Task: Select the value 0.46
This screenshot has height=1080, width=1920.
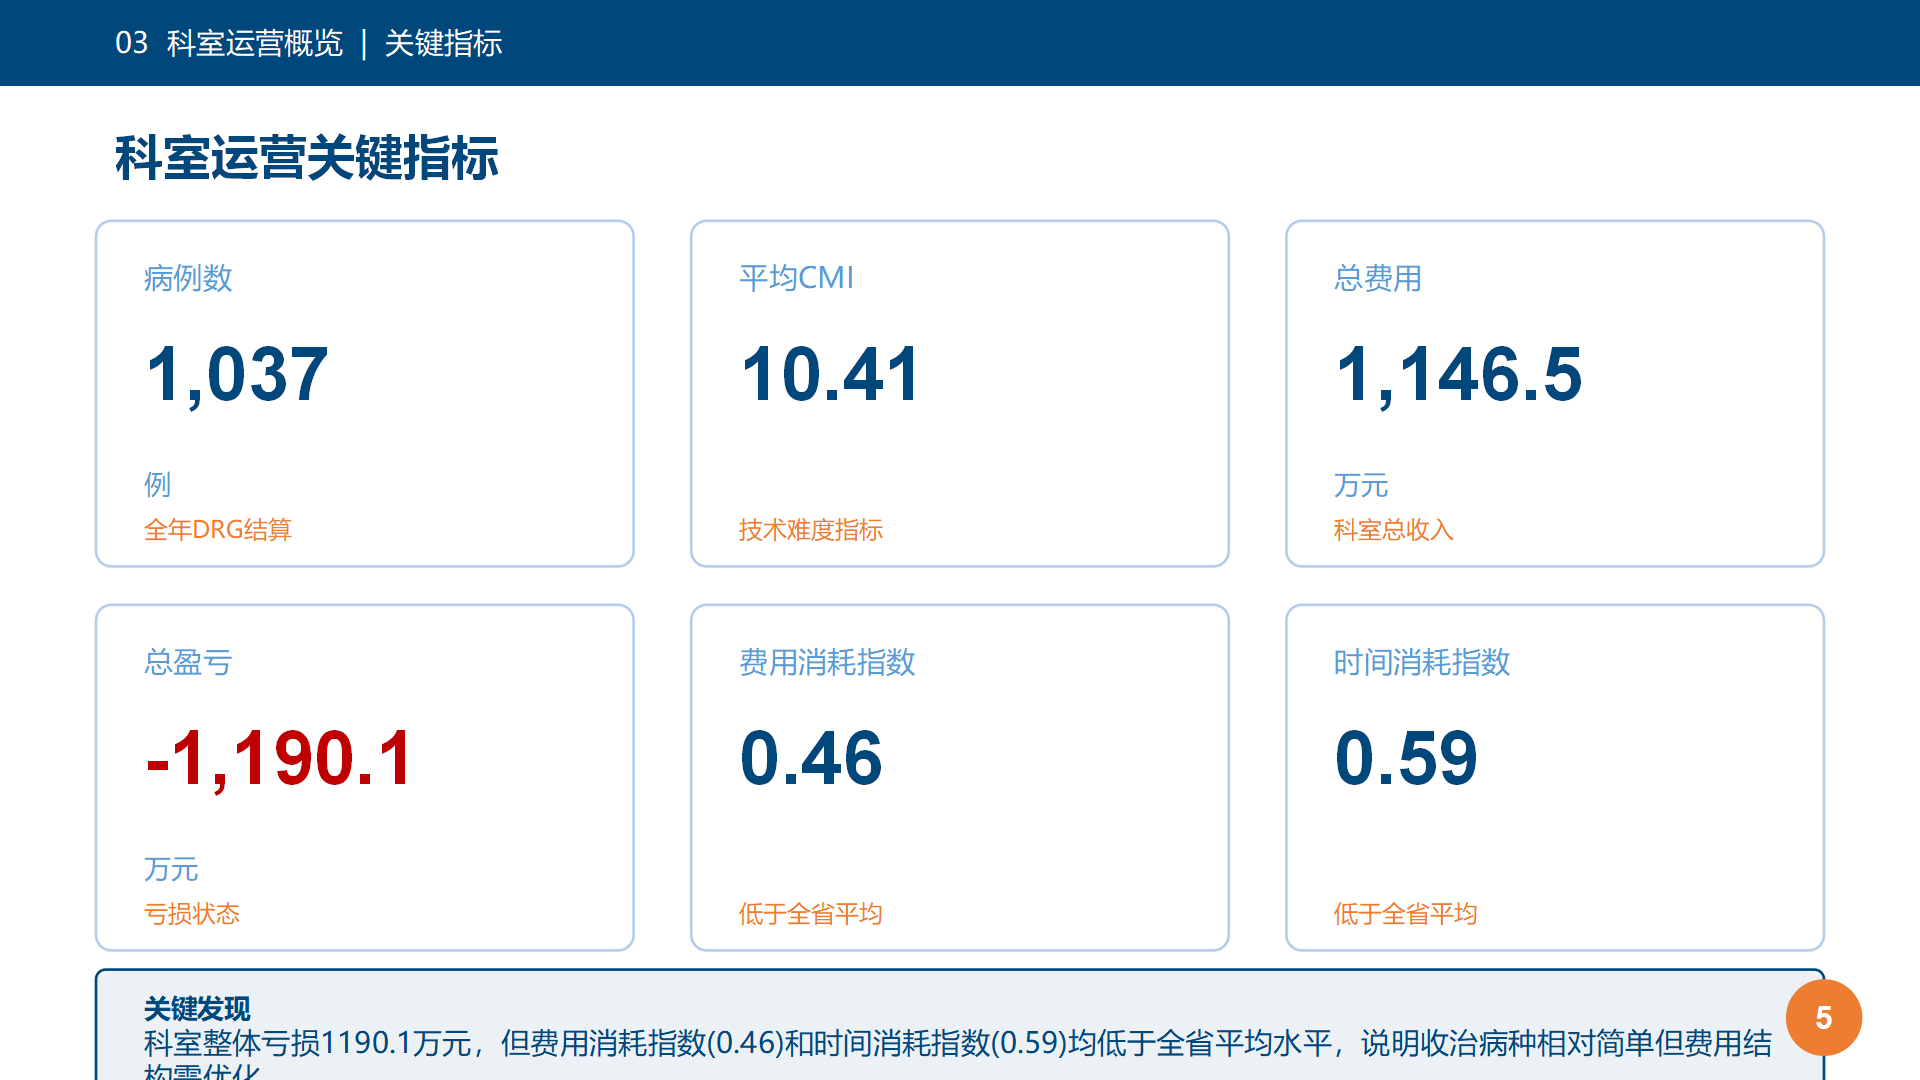Action: [811, 759]
